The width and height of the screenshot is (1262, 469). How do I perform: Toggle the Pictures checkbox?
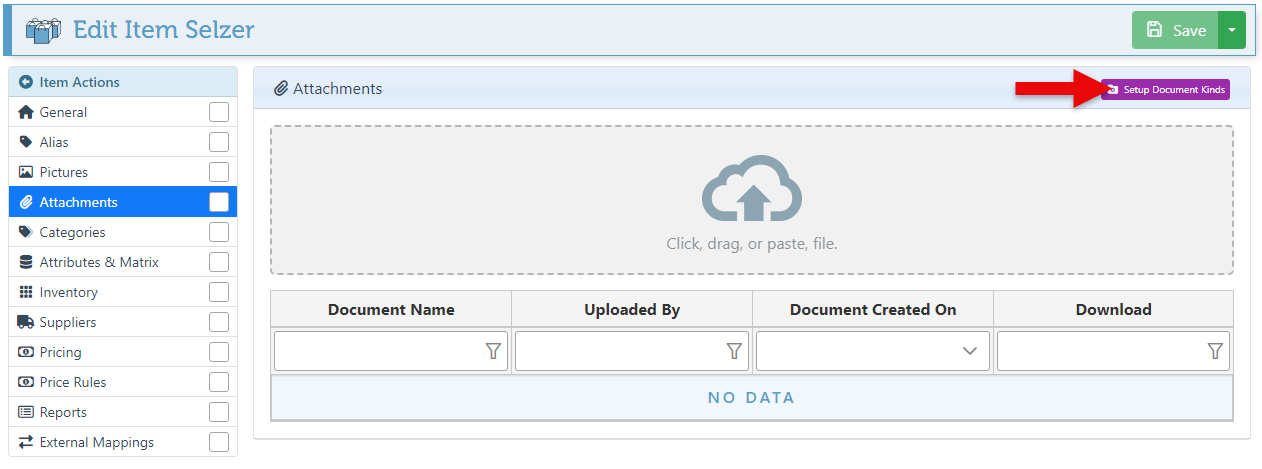[219, 172]
